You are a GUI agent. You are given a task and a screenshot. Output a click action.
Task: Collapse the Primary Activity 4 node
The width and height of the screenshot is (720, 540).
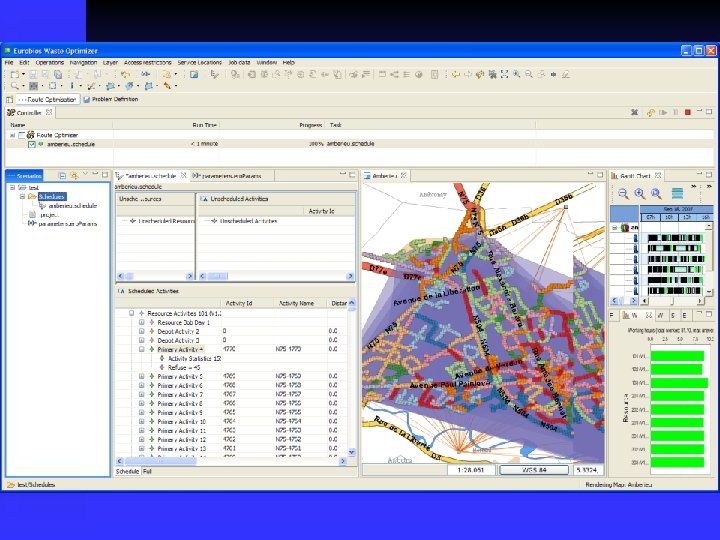(142, 350)
